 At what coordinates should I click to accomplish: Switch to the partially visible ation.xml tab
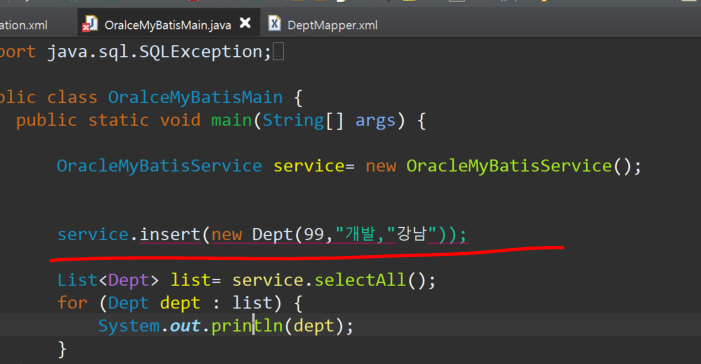(x=24, y=25)
